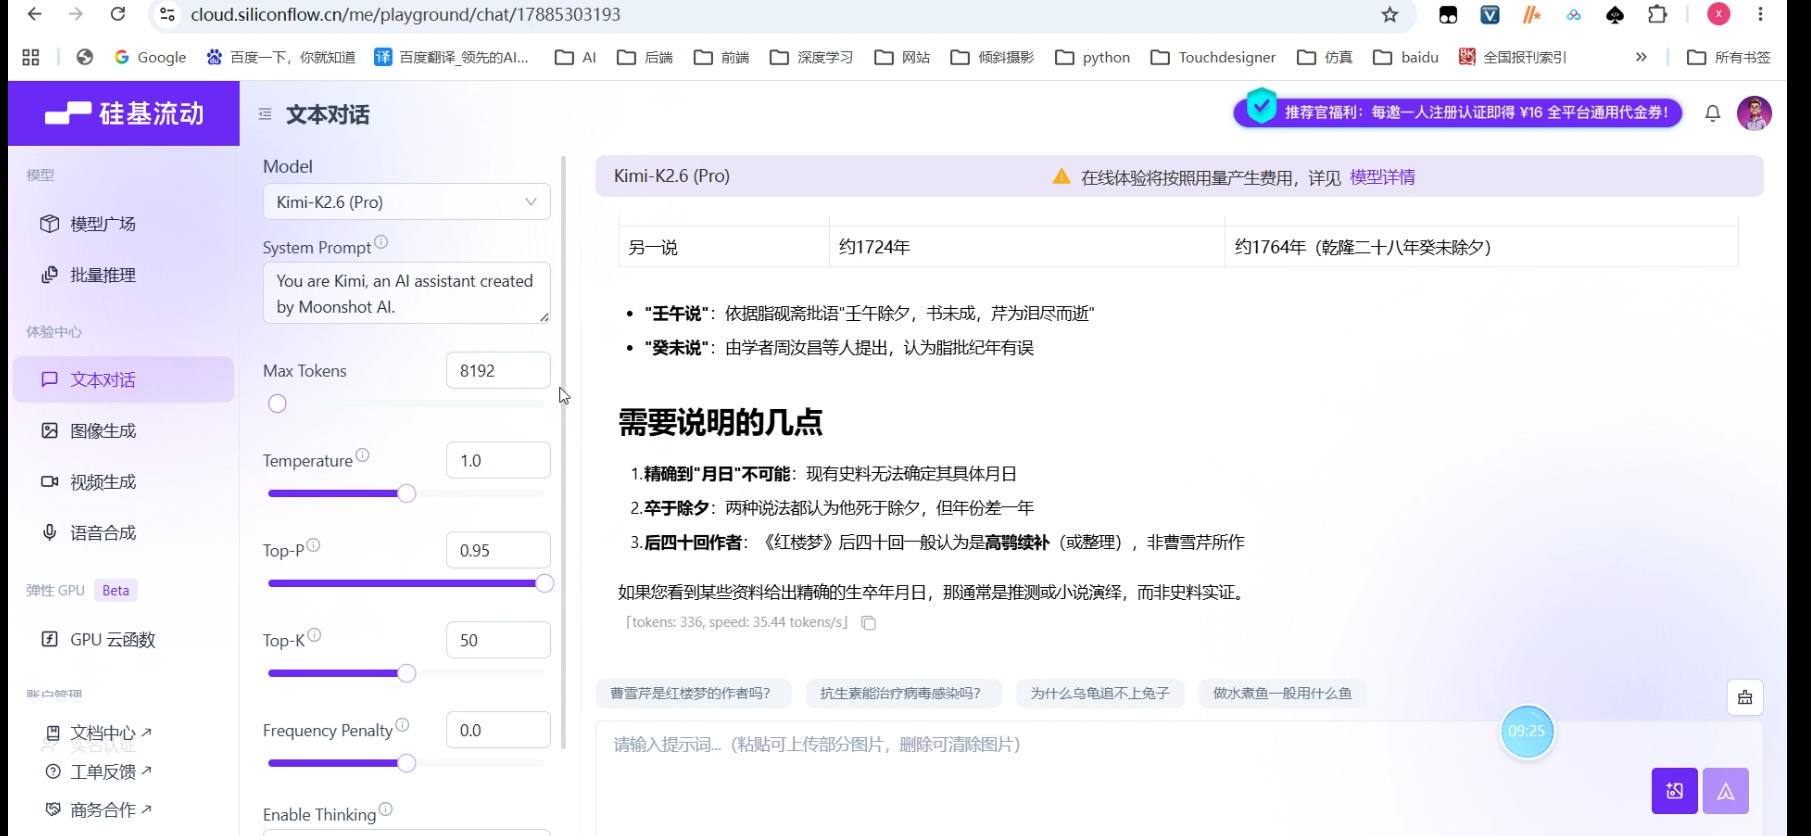Choose suggestion 为什么乌龟追不上兔子
This screenshot has width=1811, height=836.
click(x=1100, y=693)
